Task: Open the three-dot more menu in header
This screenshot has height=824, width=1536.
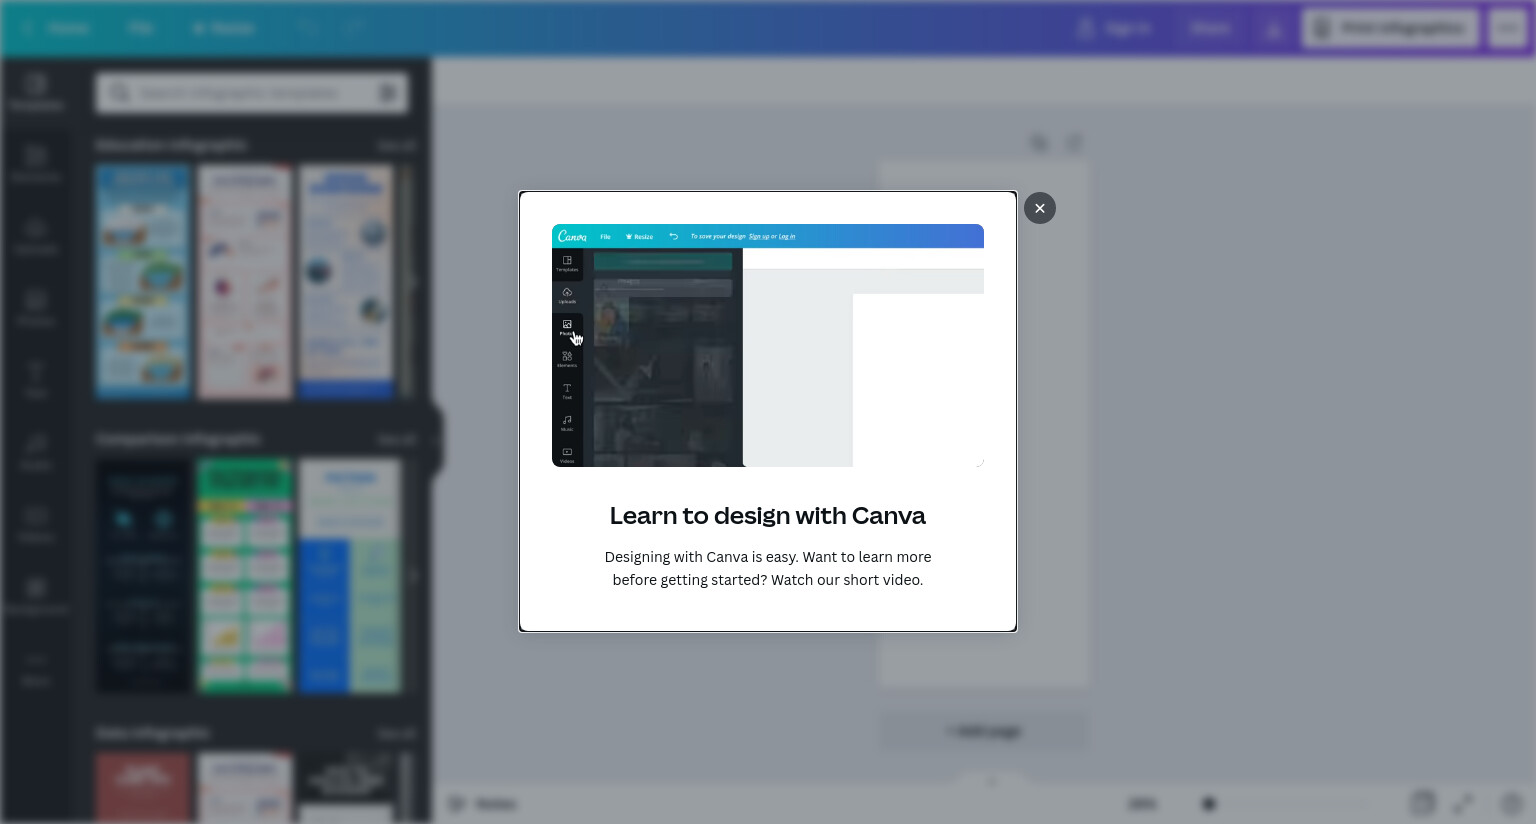Action: click(x=1508, y=28)
